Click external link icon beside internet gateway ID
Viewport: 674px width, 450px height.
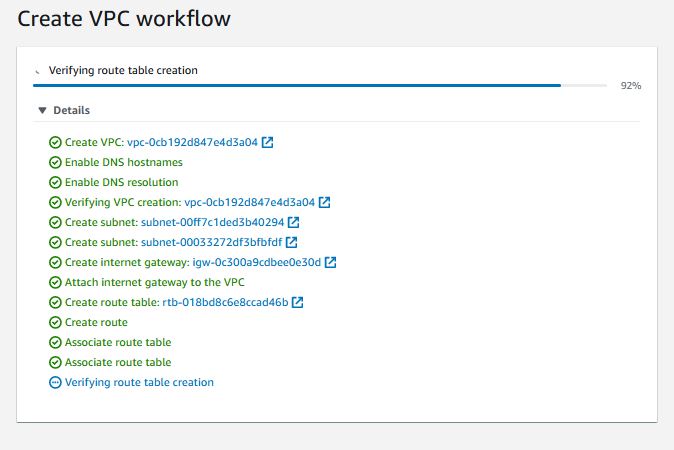(x=331, y=262)
